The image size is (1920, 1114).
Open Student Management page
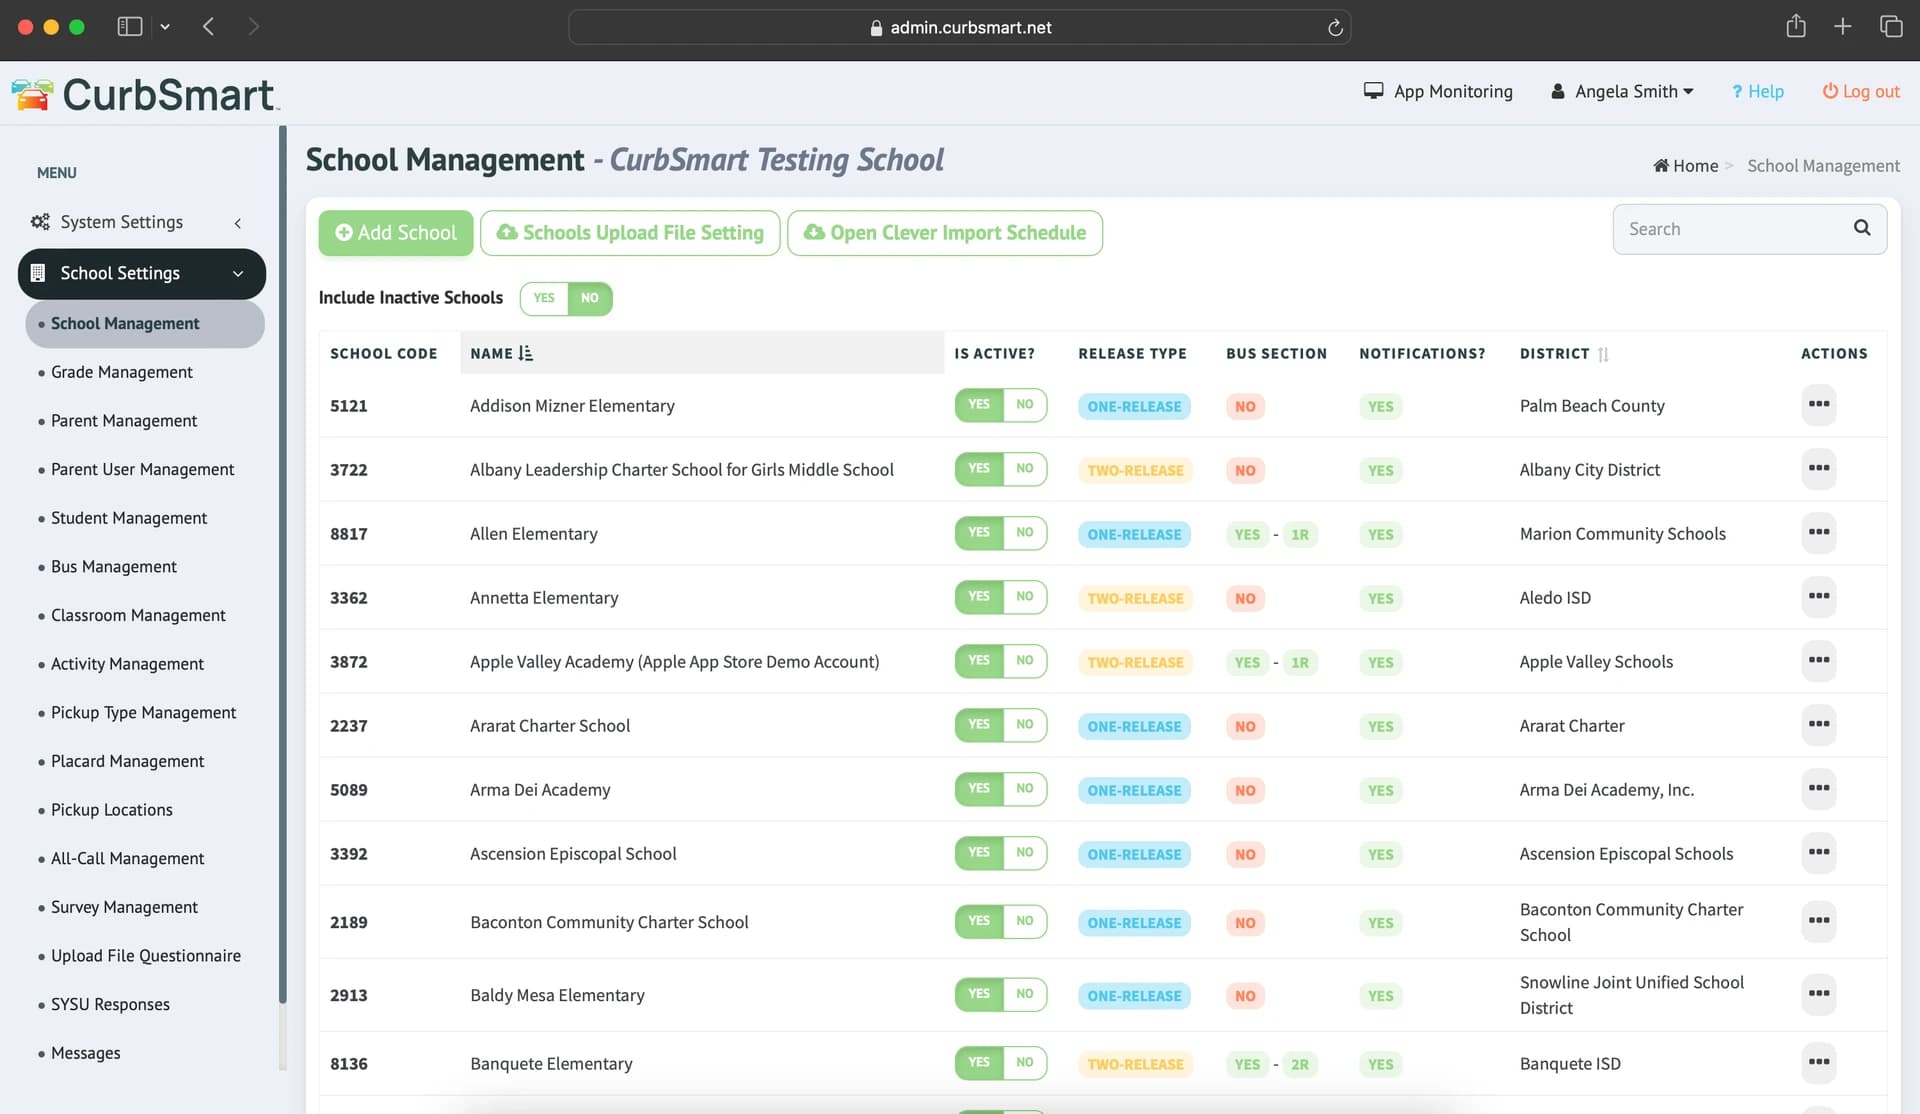tap(129, 518)
